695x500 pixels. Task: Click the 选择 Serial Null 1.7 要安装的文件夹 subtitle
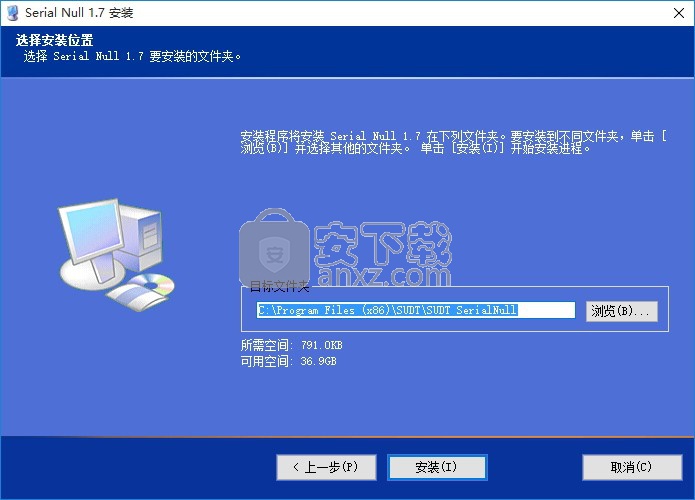132,56
